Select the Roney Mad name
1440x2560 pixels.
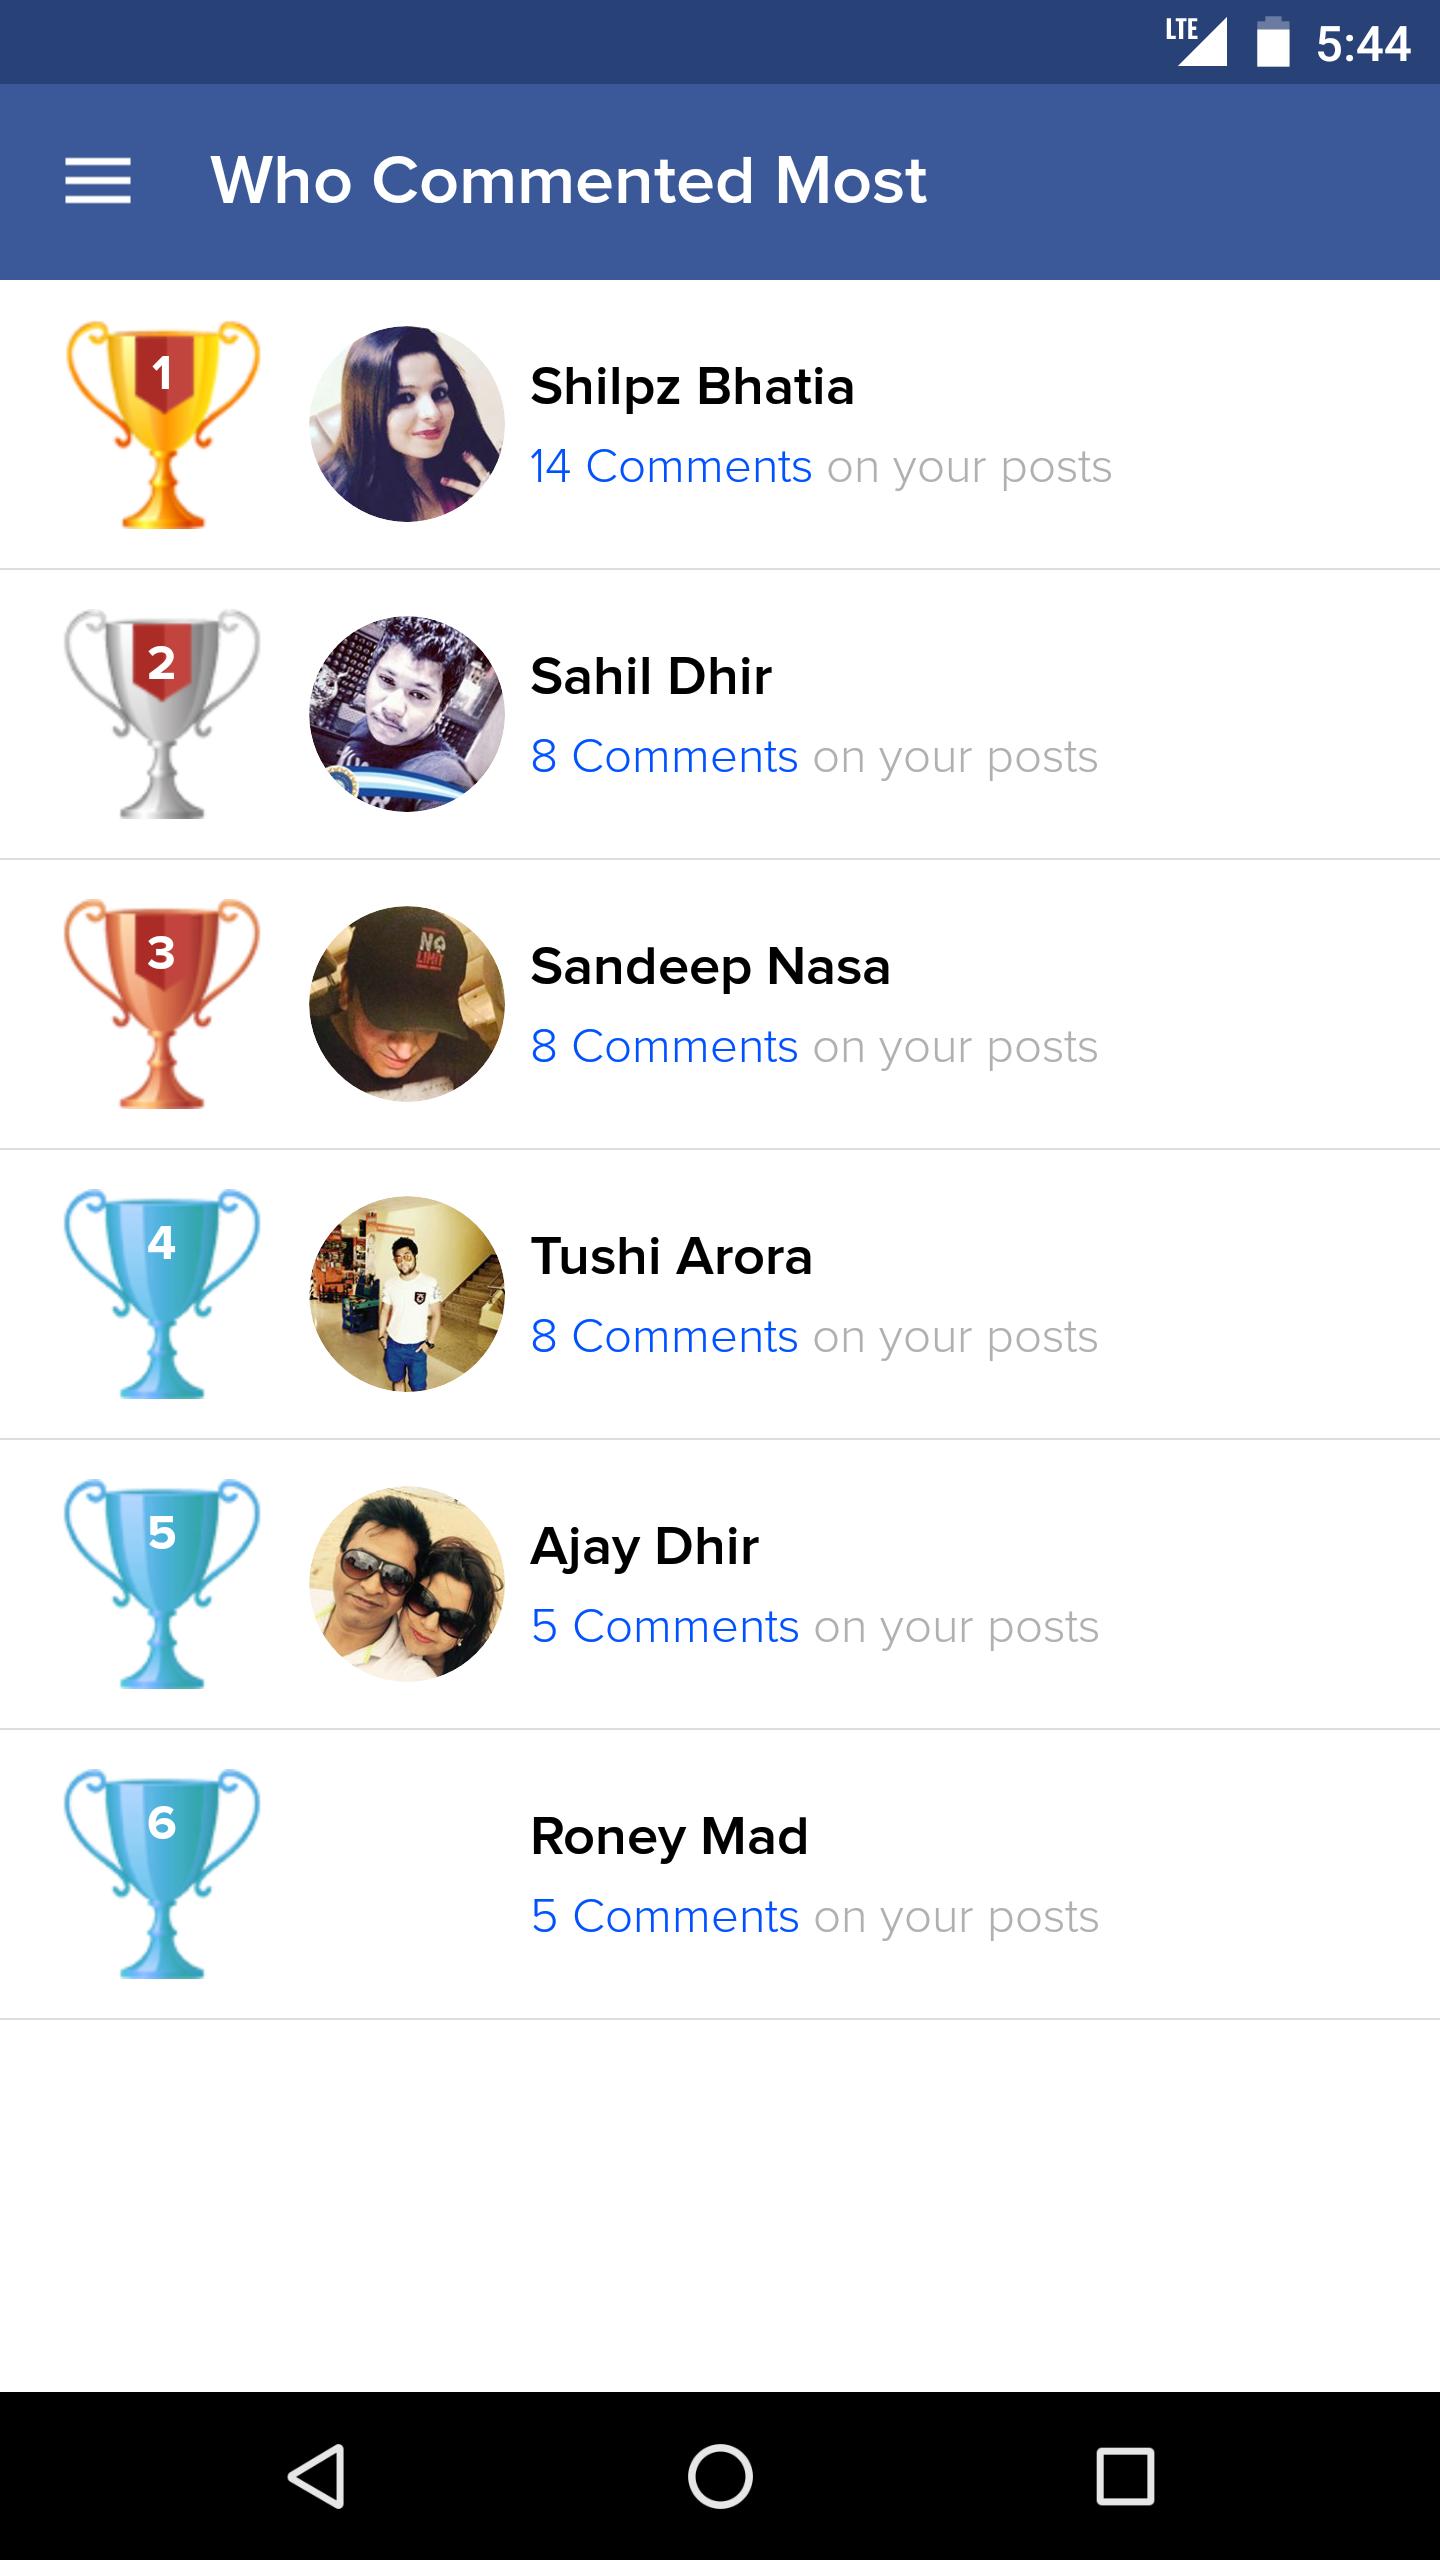pos(669,1836)
